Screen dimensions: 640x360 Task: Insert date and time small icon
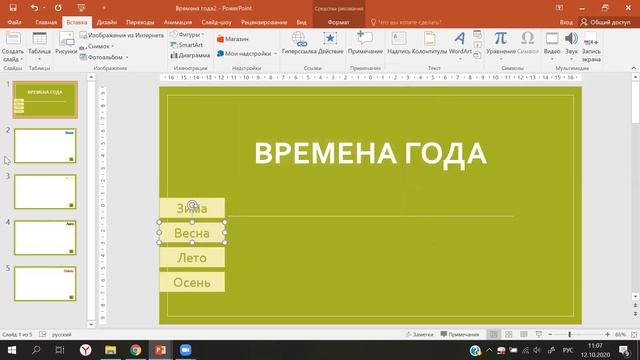point(478,34)
